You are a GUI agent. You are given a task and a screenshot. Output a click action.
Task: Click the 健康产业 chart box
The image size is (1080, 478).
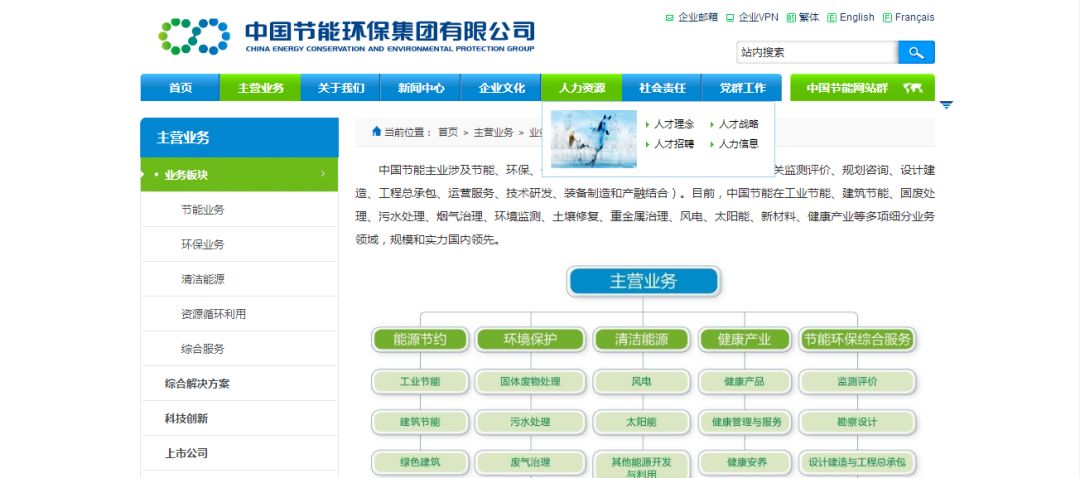744,340
